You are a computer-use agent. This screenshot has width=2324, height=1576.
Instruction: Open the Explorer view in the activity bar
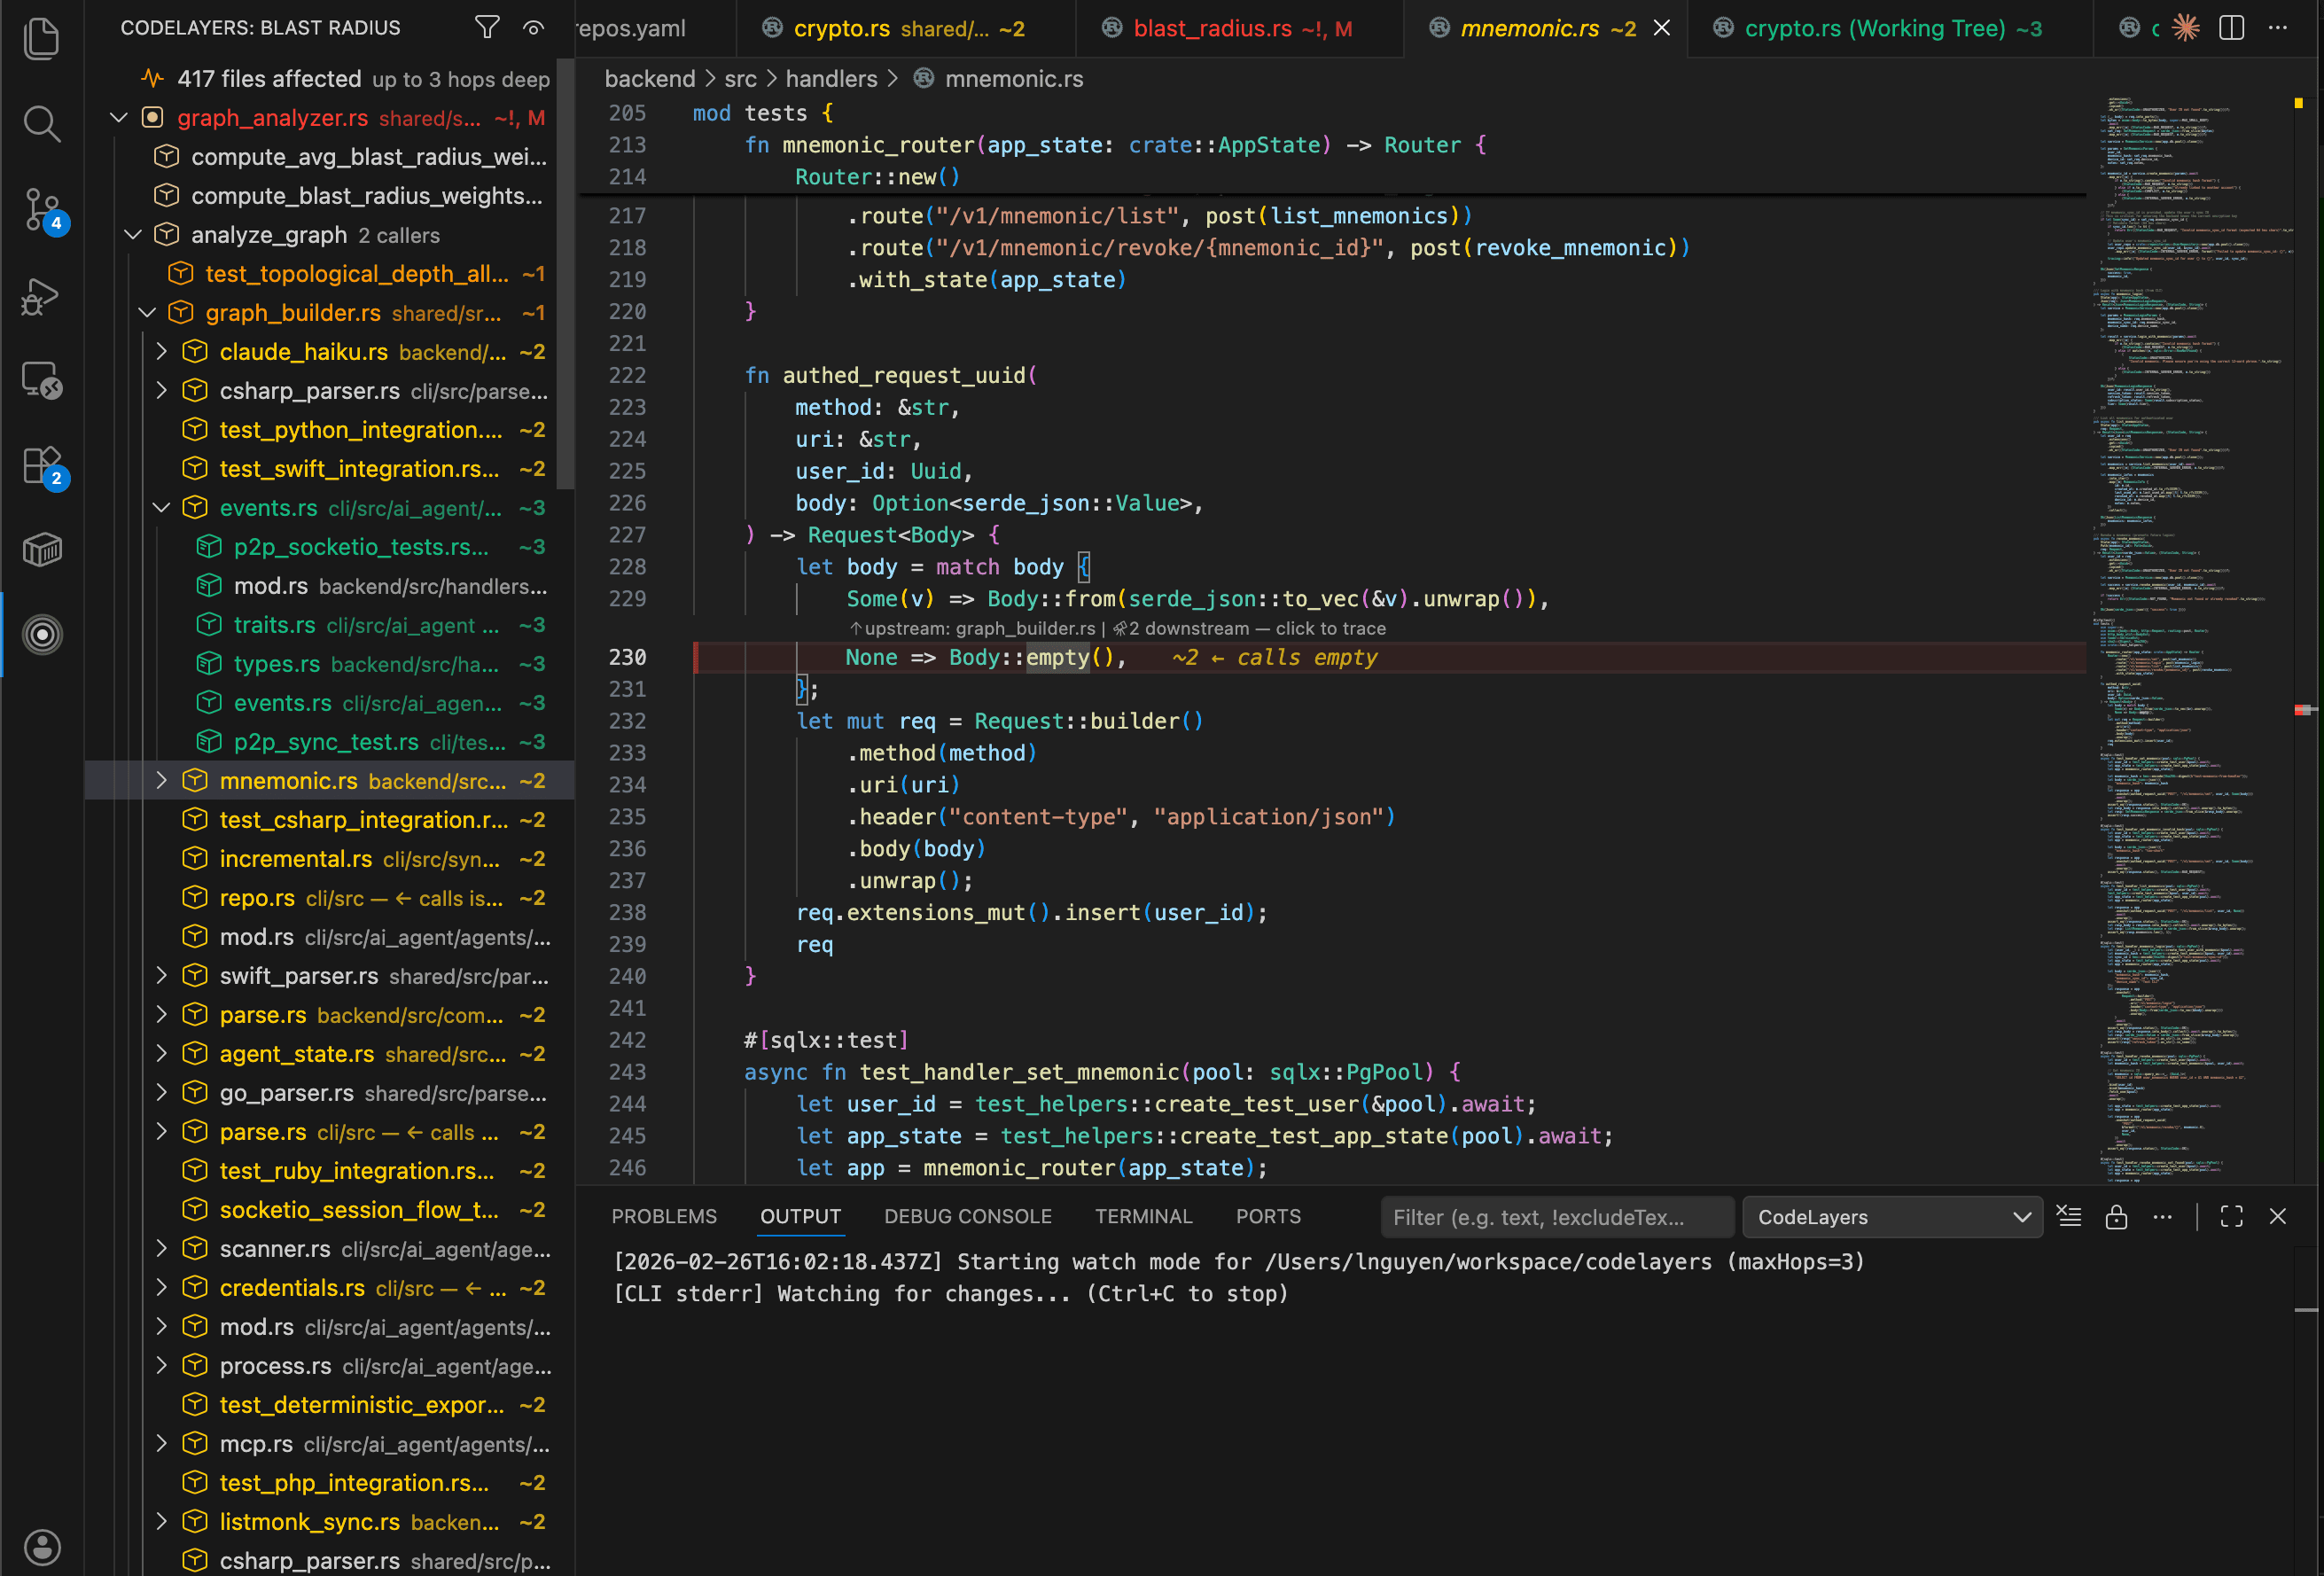coord(42,38)
